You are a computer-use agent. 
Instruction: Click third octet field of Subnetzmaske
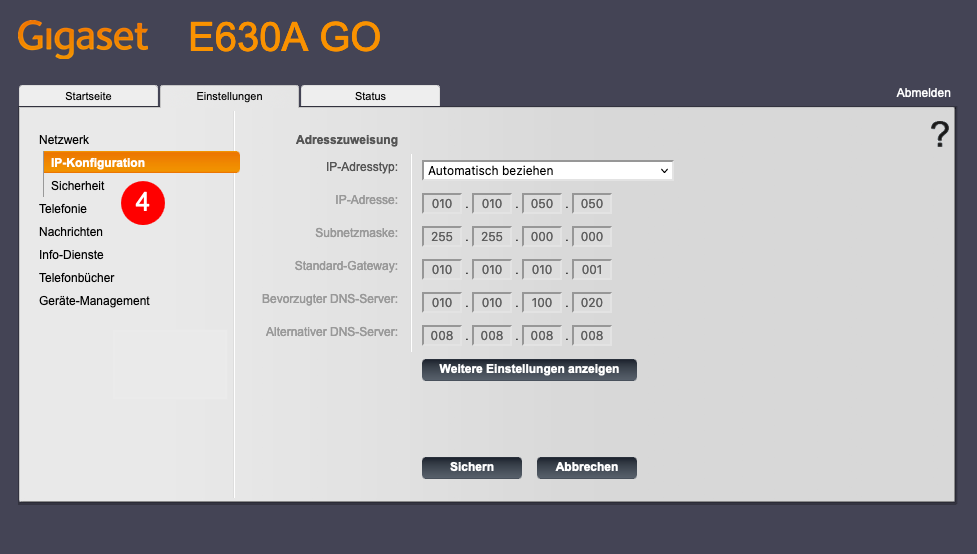coord(541,237)
